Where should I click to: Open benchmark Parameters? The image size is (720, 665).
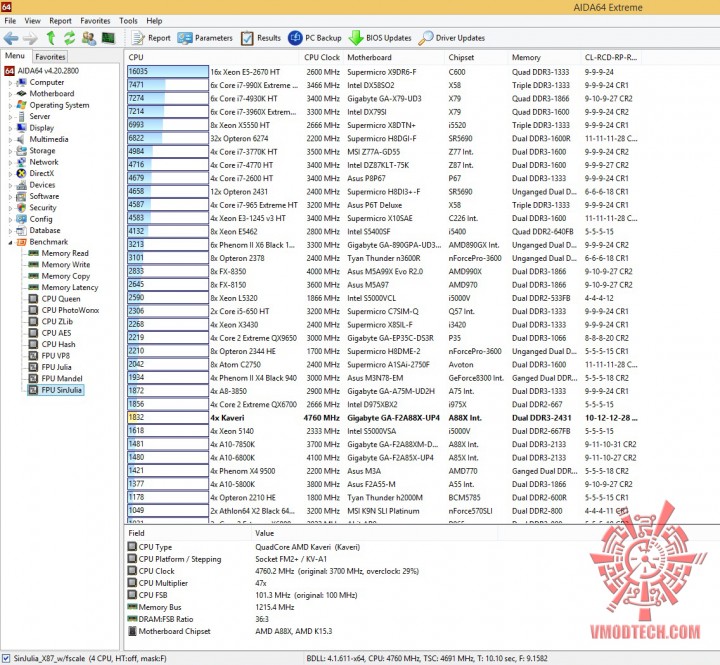[205, 38]
